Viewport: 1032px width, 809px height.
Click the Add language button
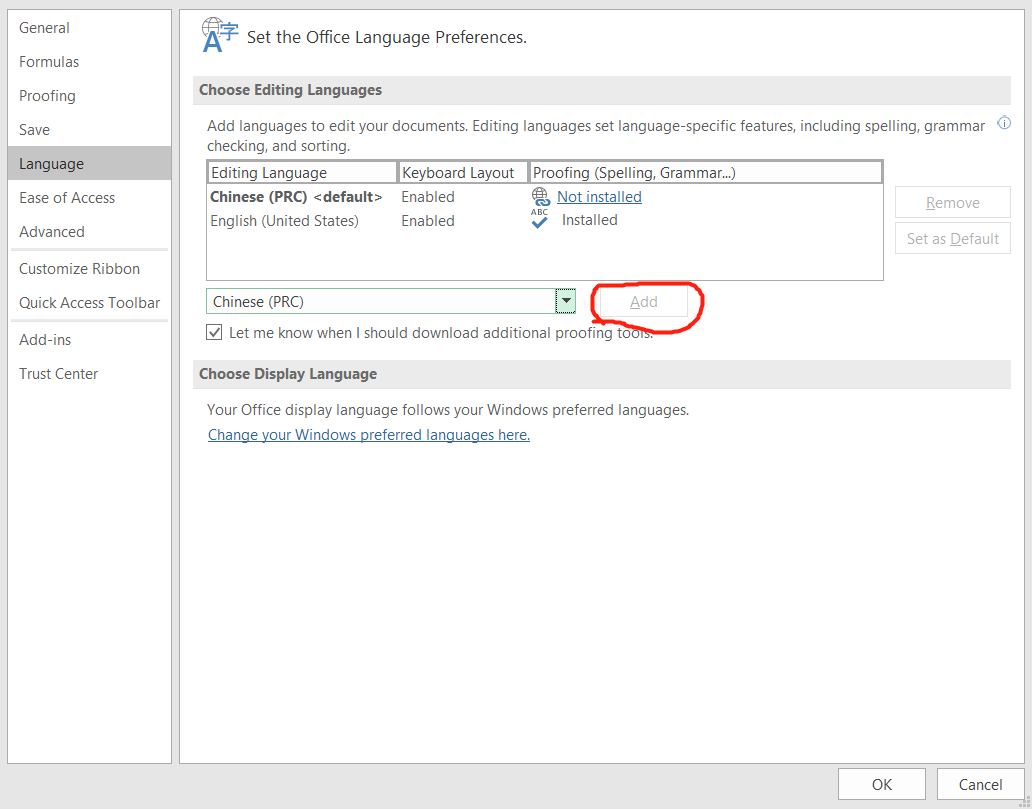[x=644, y=301]
